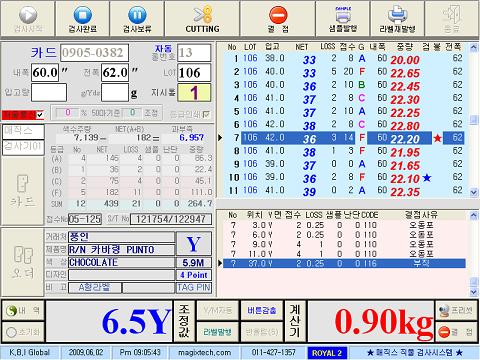Click the 결점 red minus icon in toolbar

[278, 15]
